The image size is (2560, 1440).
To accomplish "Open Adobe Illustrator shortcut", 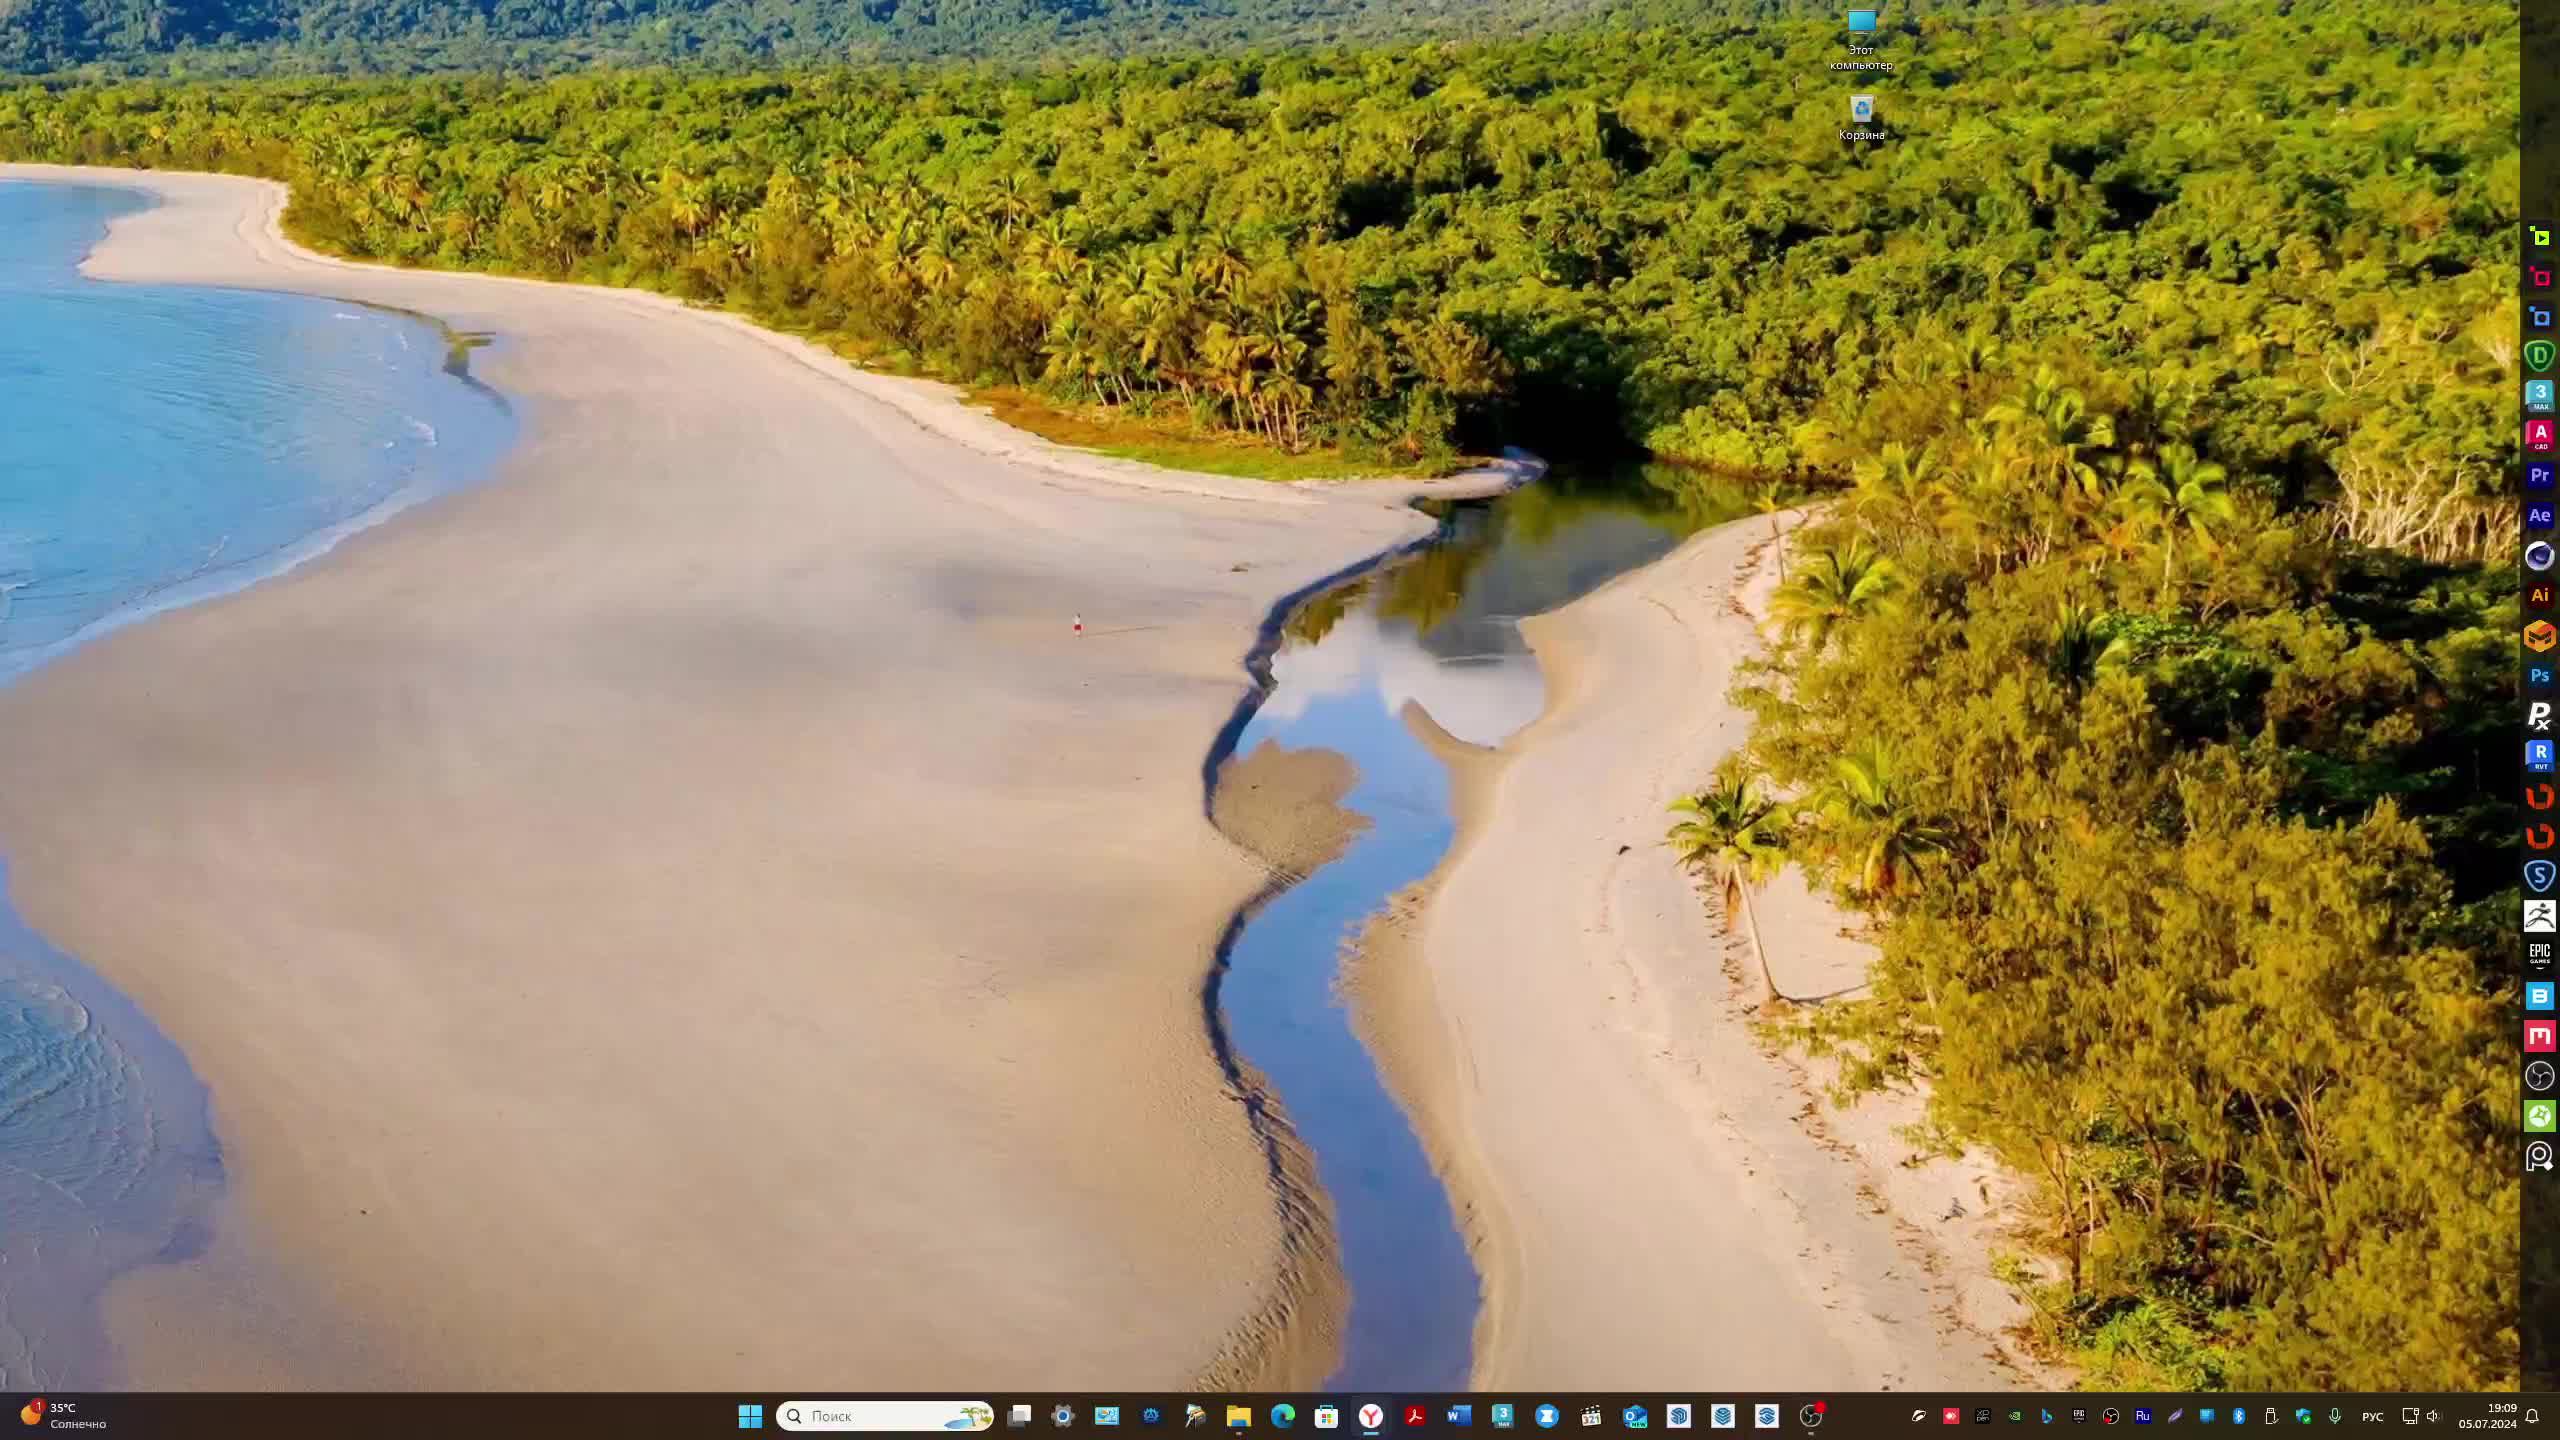I will pos(2539,596).
